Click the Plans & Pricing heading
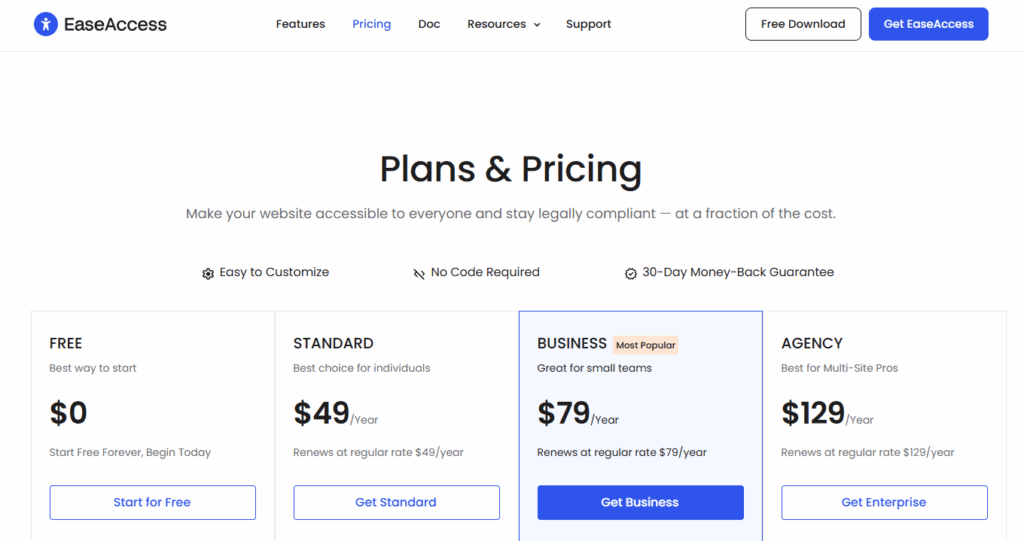Viewport: 1024px width, 541px height. [511, 169]
